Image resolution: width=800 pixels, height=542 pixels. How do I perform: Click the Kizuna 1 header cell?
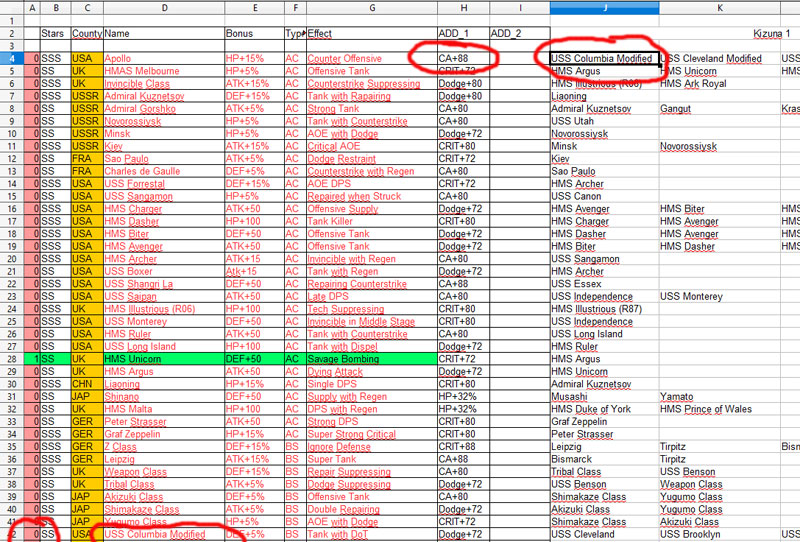click(770, 34)
